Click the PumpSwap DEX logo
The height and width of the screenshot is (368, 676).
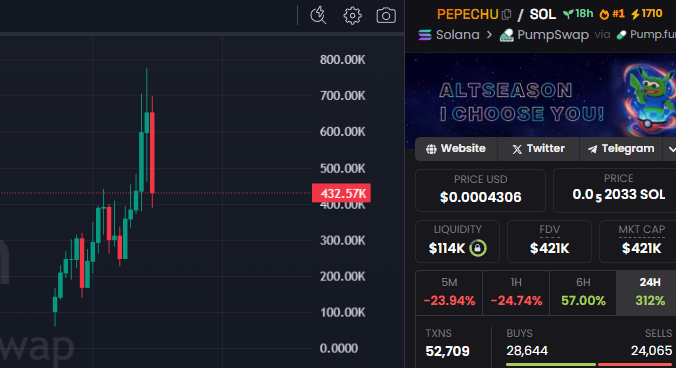pos(507,35)
